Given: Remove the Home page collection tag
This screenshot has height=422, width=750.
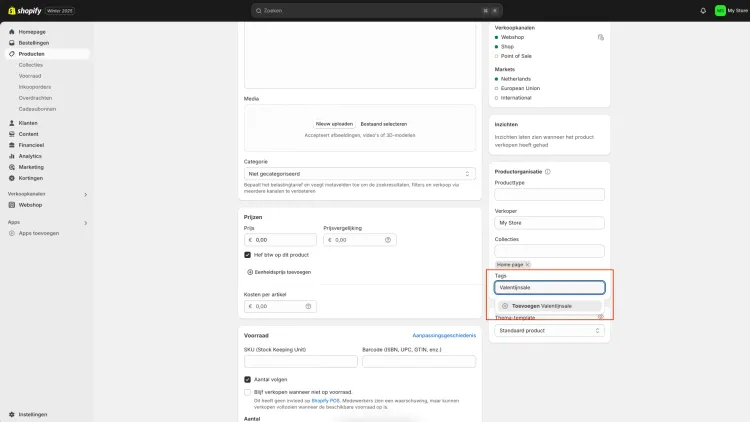Looking at the screenshot, I should pos(528,265).
